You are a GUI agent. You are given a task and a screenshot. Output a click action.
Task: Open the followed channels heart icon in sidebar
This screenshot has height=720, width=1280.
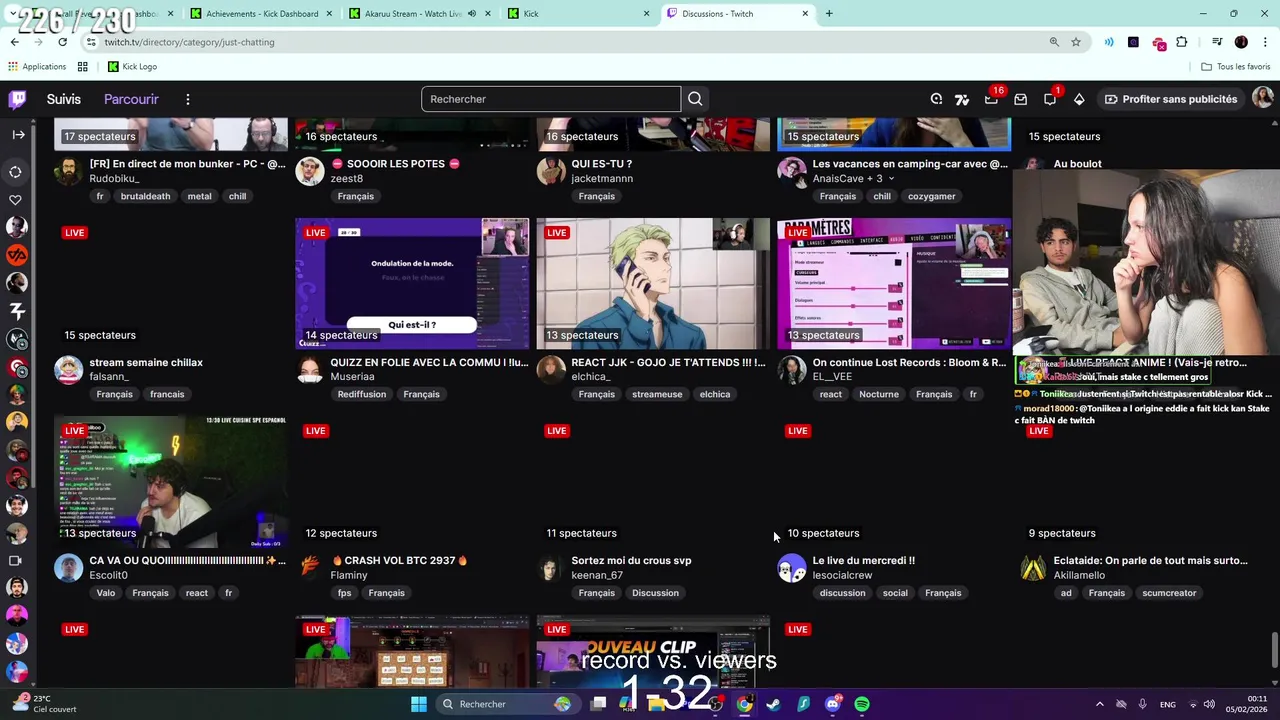tap(16, 200)
